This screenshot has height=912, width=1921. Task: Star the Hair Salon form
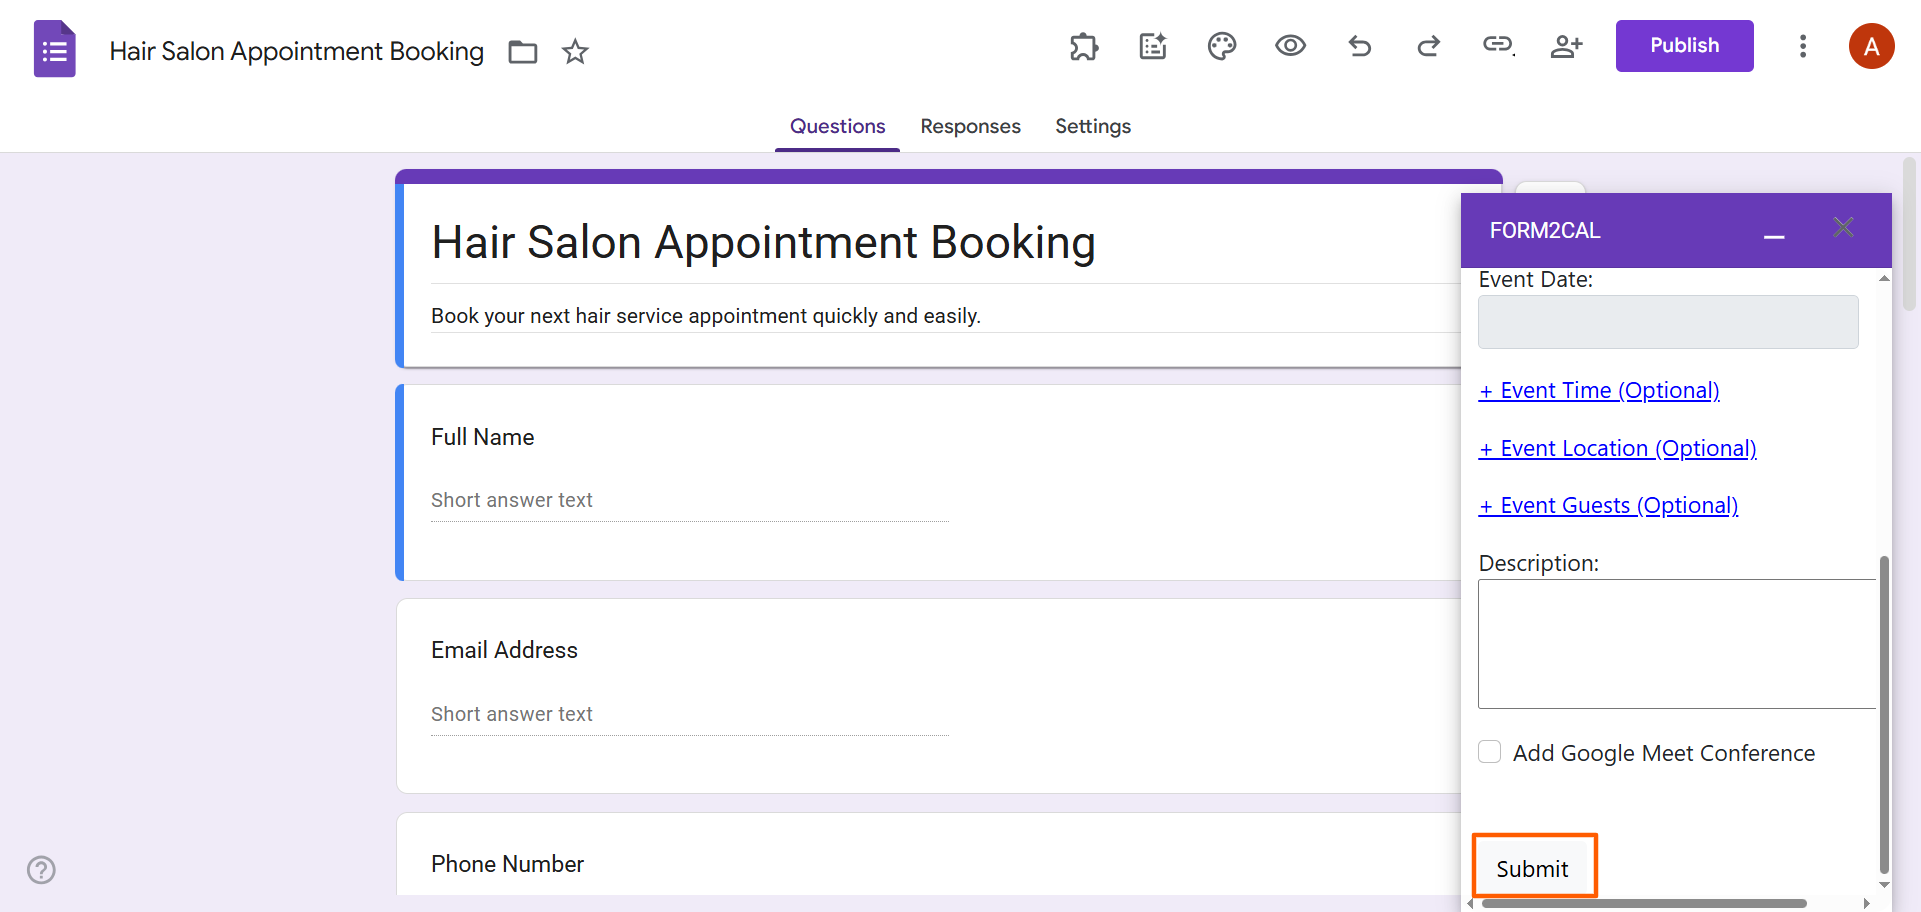pyautogui.click(x=575, y=52)
